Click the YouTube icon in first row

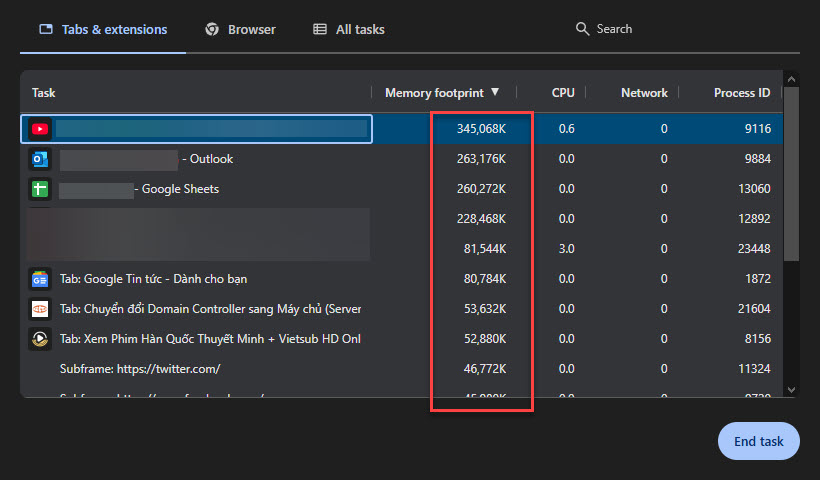(40, 129)
